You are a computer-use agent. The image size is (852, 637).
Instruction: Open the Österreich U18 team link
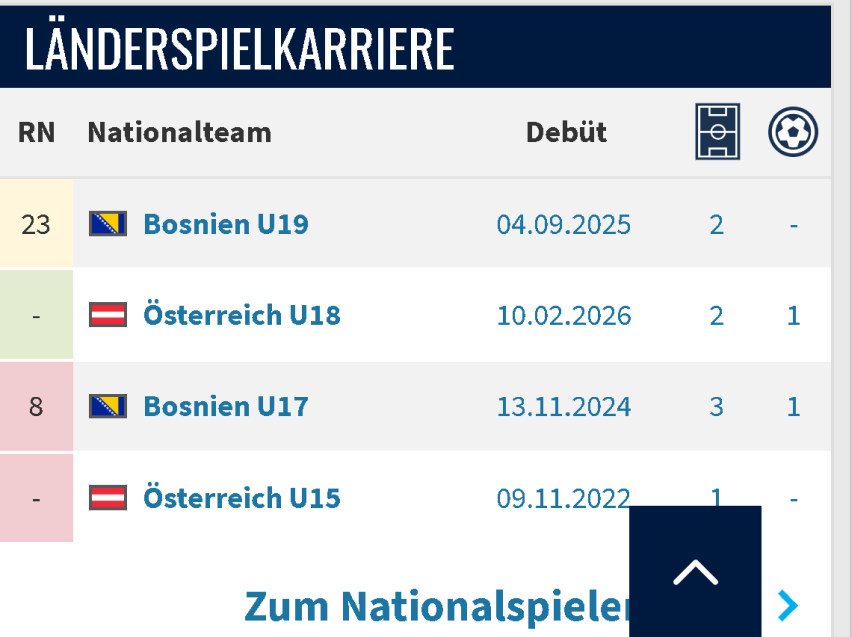coord(242,316)
